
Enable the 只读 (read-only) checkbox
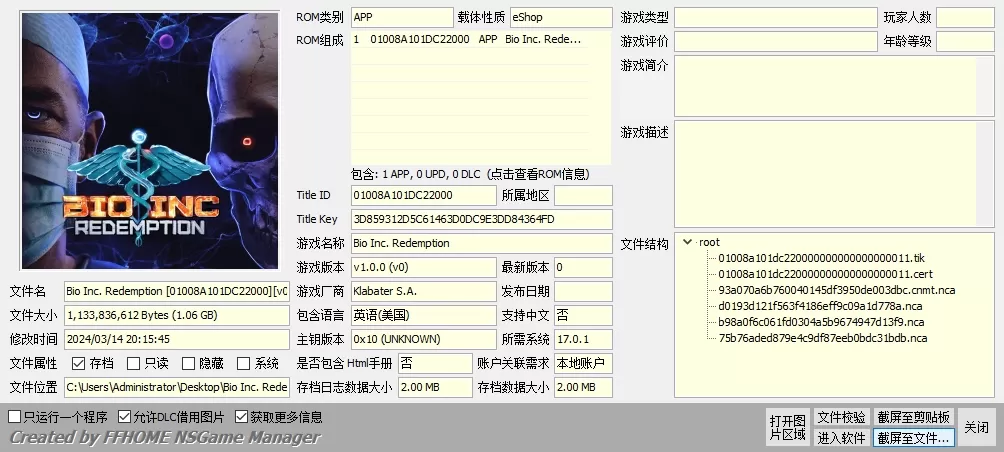[x=134, y=363]
